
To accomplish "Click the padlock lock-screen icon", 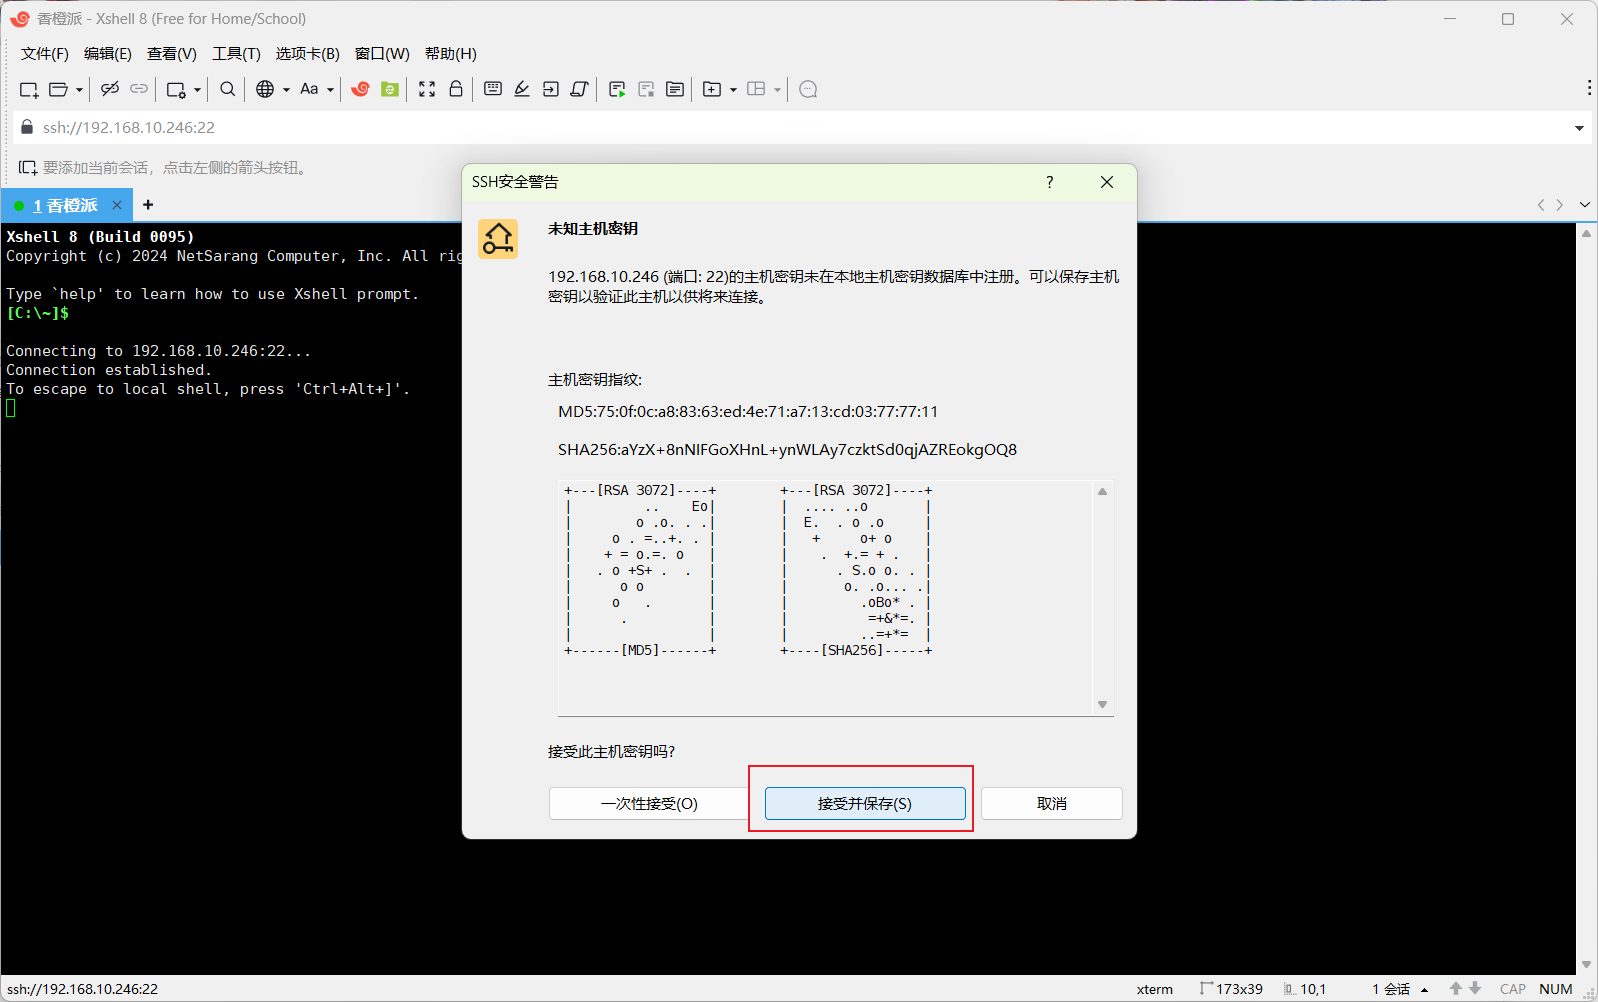I will (x=456, y=89).
